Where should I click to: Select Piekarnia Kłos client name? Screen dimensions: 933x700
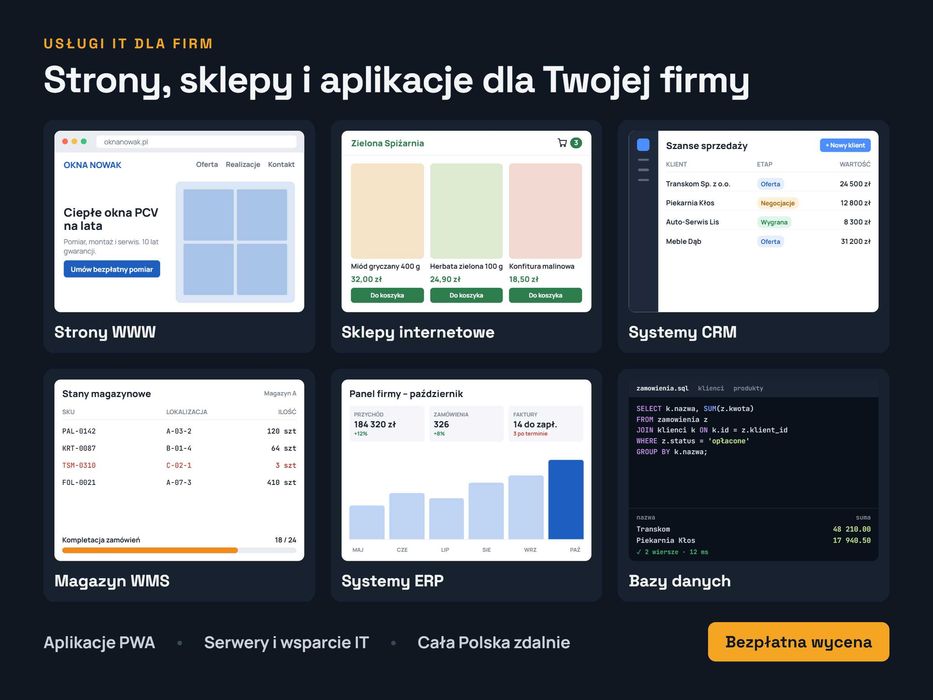(x=690, y=203)
